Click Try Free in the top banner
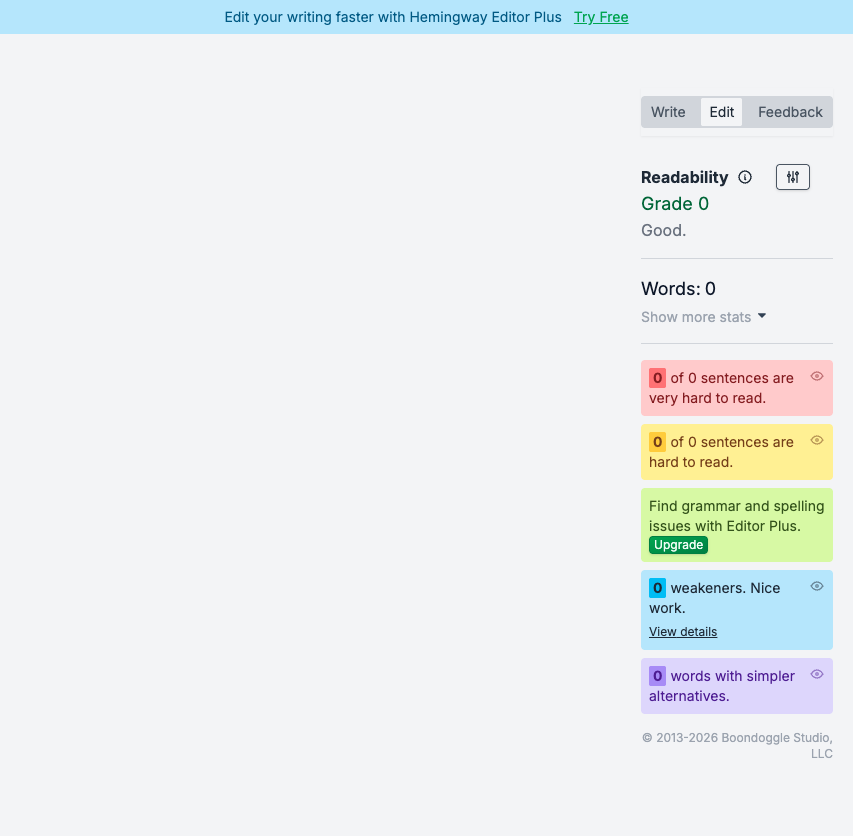The height and width of the screenshot is (836, 853). point(600,17)
